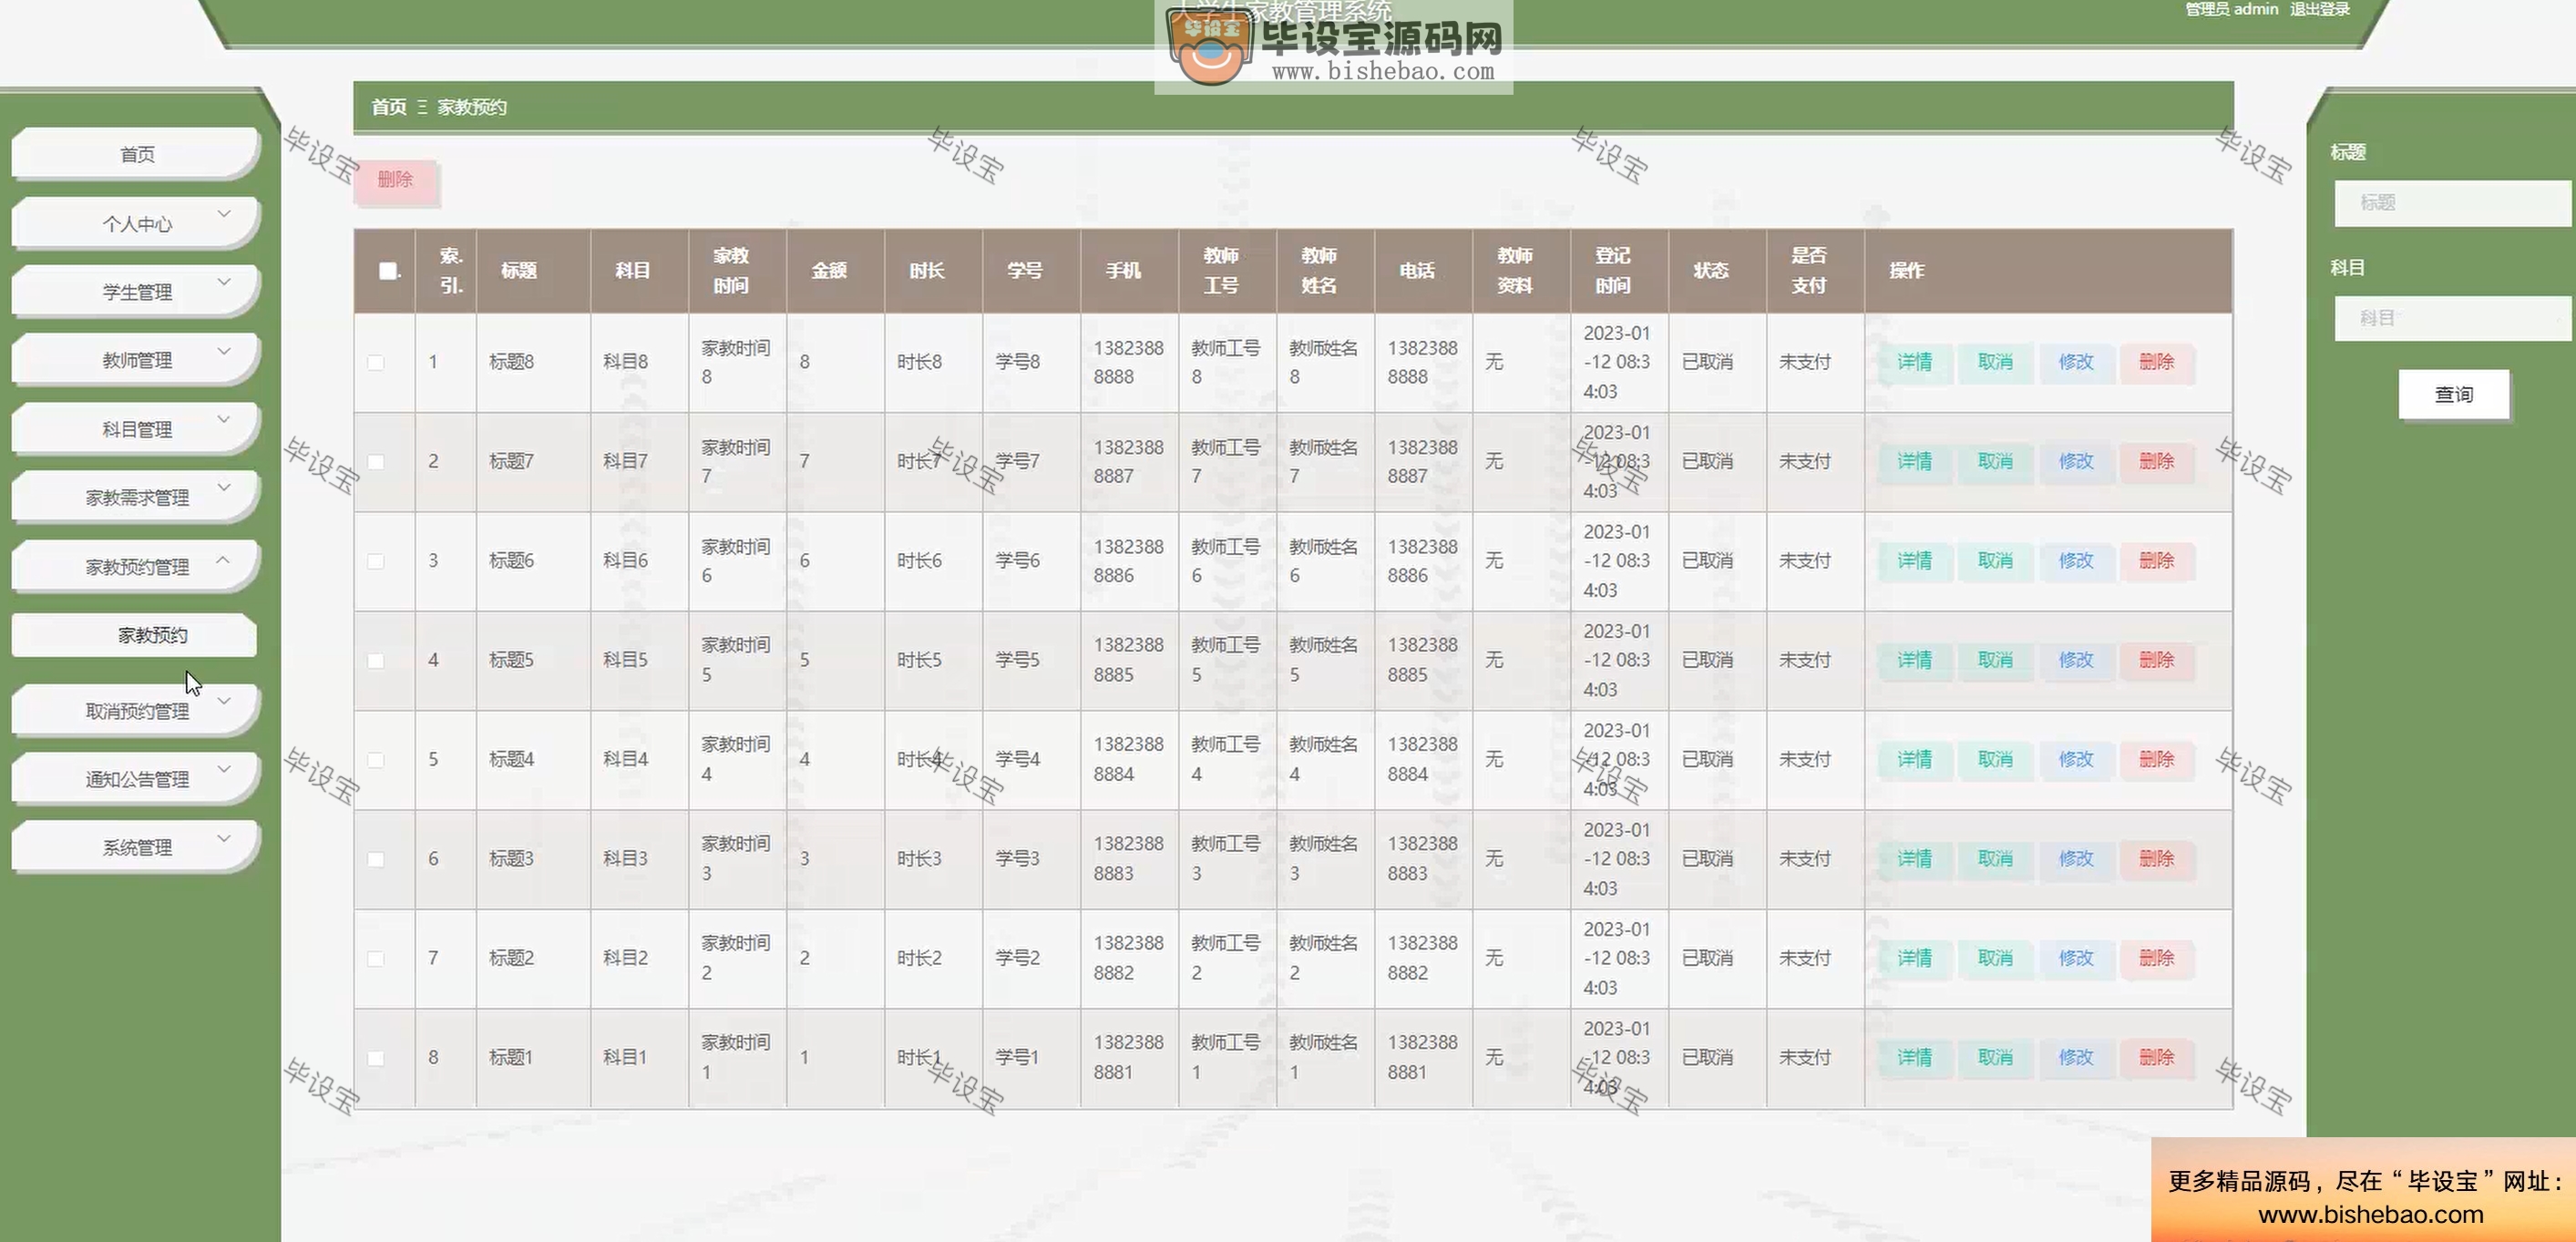Open the 首页 sidebar menu item
The width and height of the screenshot is (2576, 1242).
point(136,154)
